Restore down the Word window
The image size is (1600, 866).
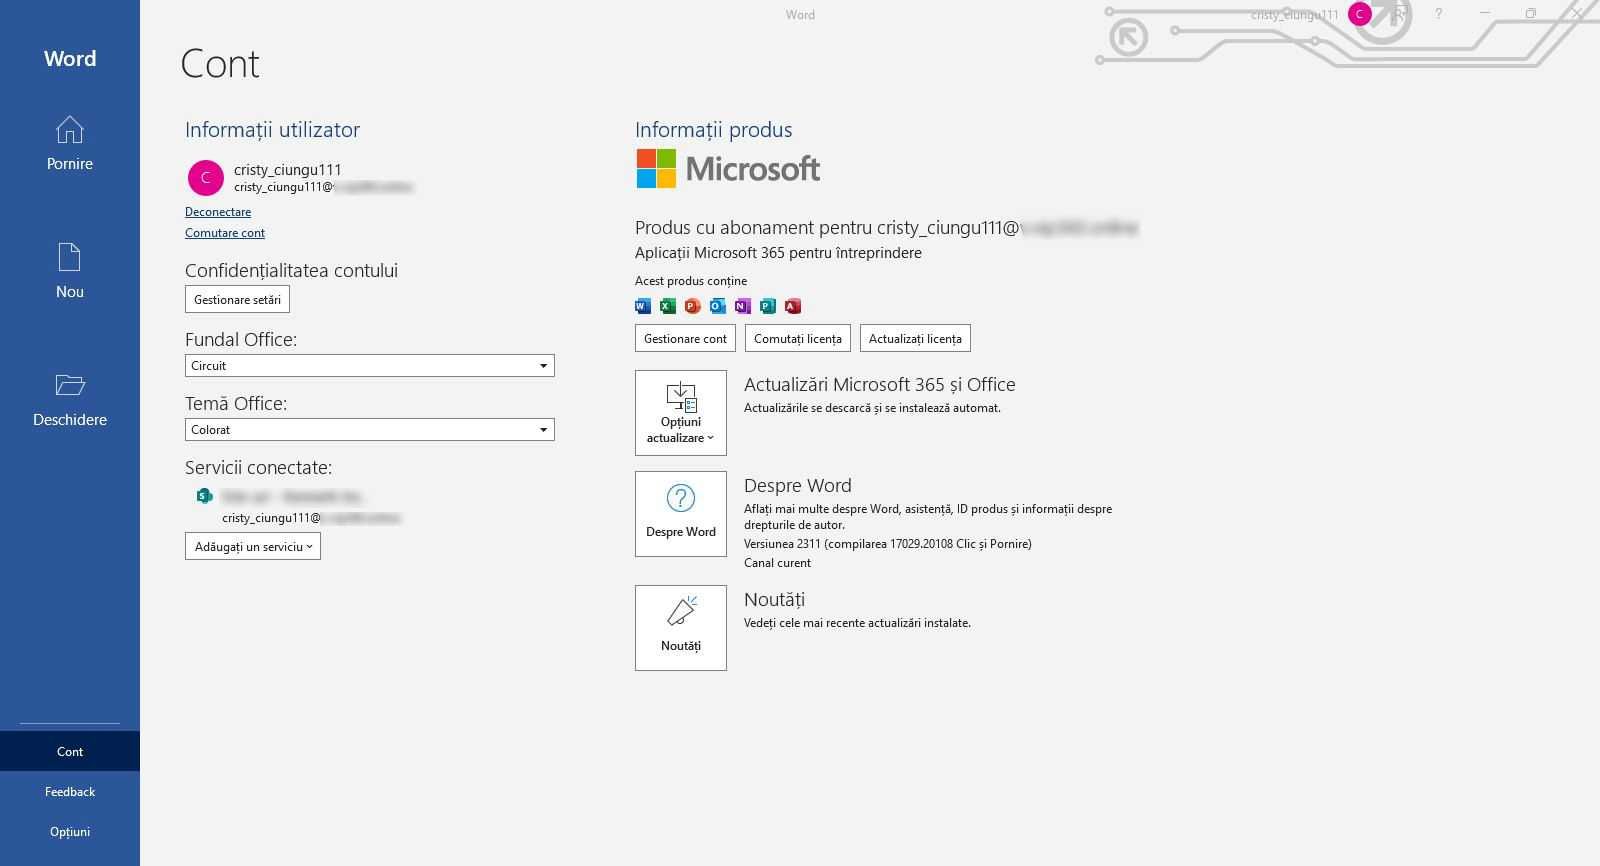click(x=1530, y=14)
